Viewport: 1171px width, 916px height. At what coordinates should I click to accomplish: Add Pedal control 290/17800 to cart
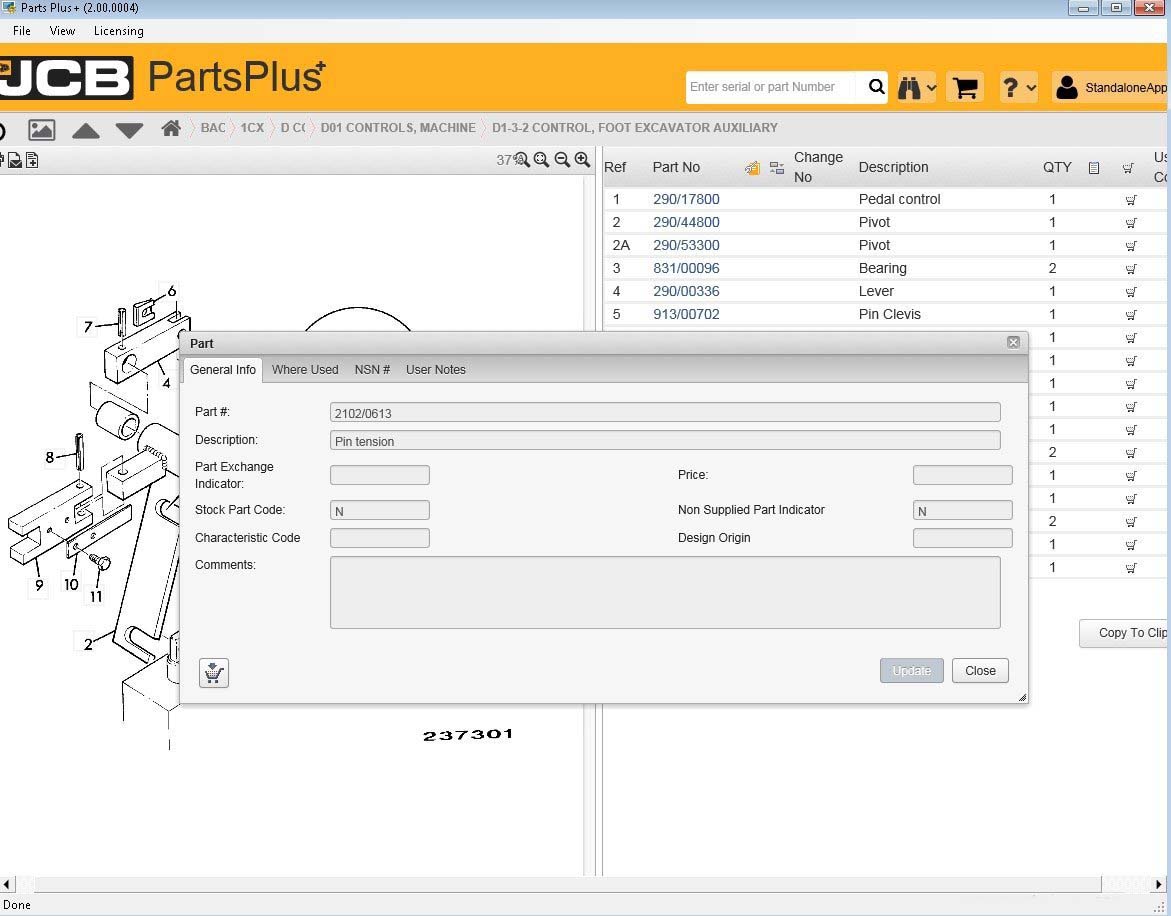click(1131, 200)
